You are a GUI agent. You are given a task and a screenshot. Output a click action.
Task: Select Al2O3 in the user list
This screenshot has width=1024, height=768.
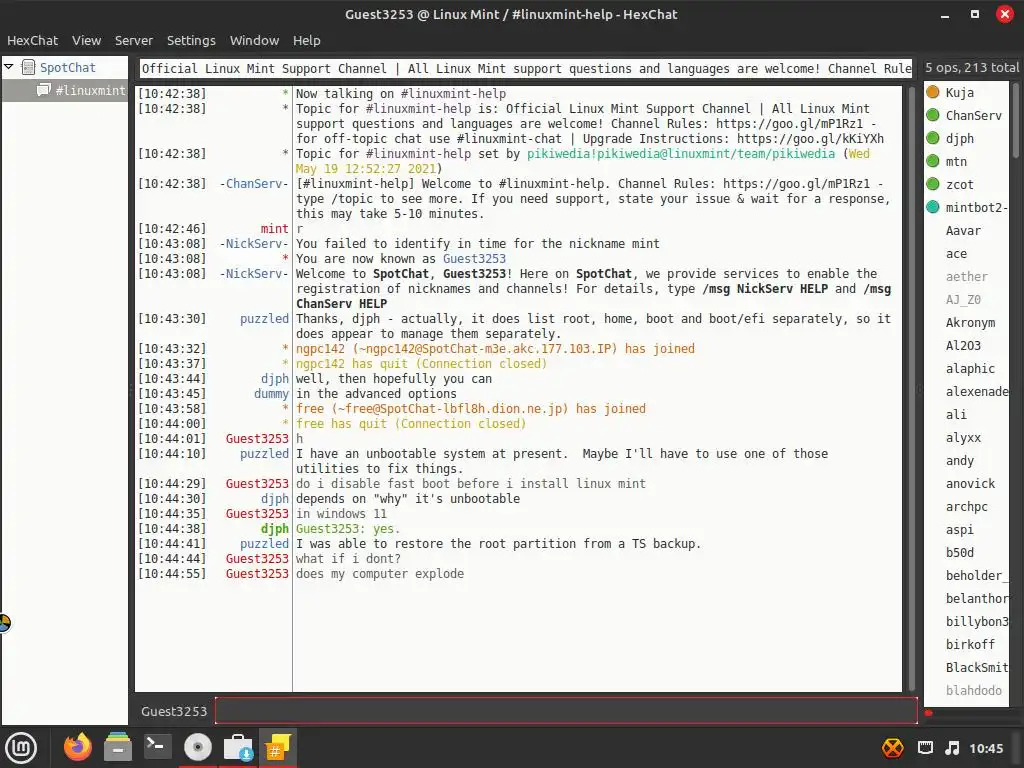pos(963,345)
